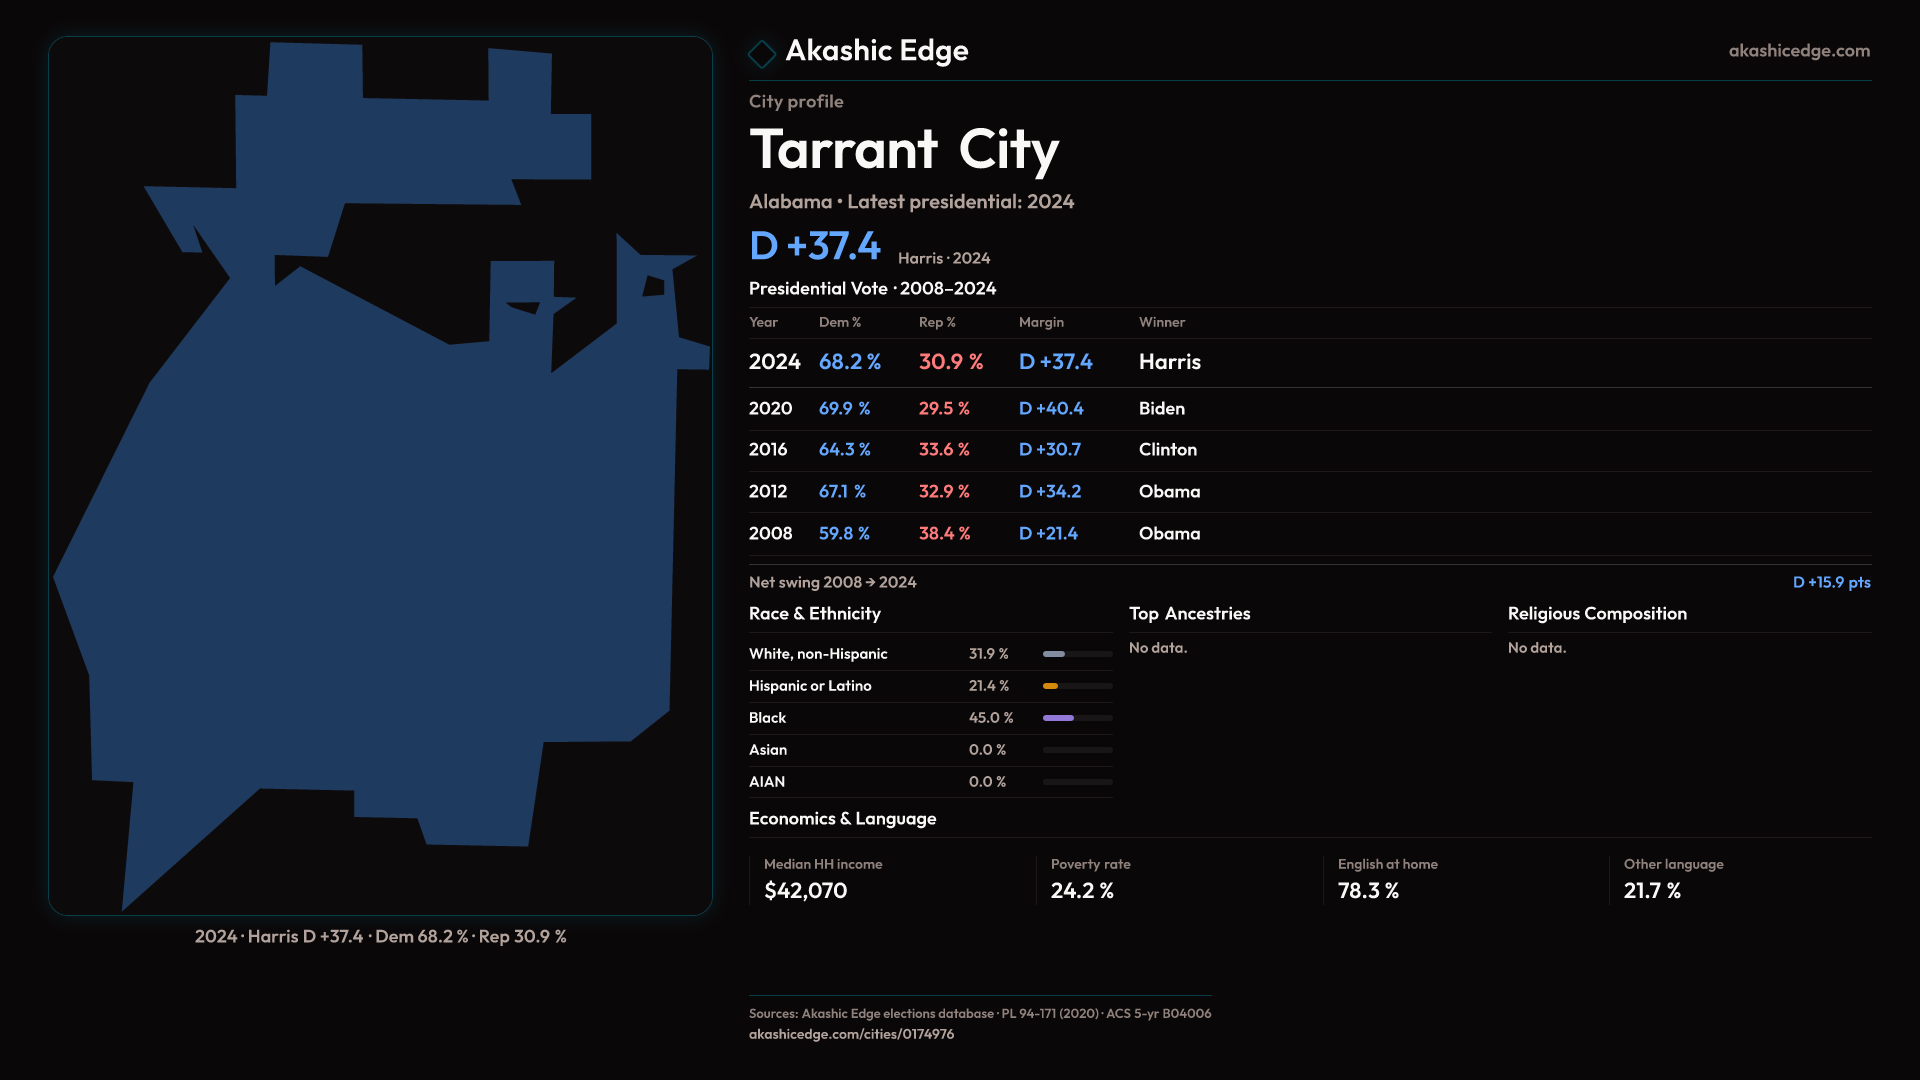Open the akashicedge.com/cities/0174976 URL
The width and height of the screenshot is (1920, 1080).
(851, 1034)
